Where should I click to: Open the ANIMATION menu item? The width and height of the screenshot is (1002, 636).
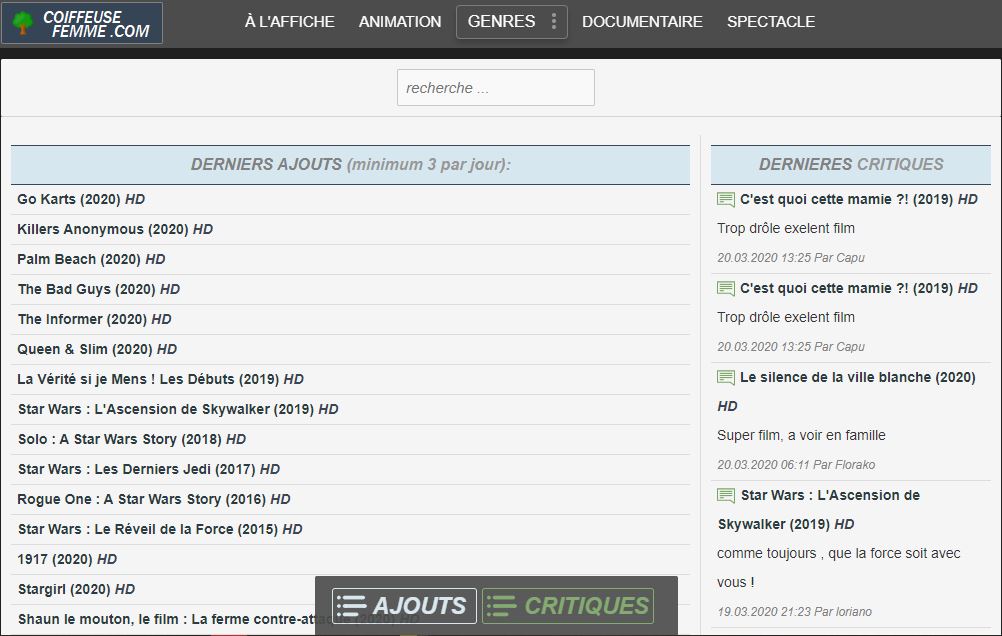pyautogui.click(x=400, y=22)
